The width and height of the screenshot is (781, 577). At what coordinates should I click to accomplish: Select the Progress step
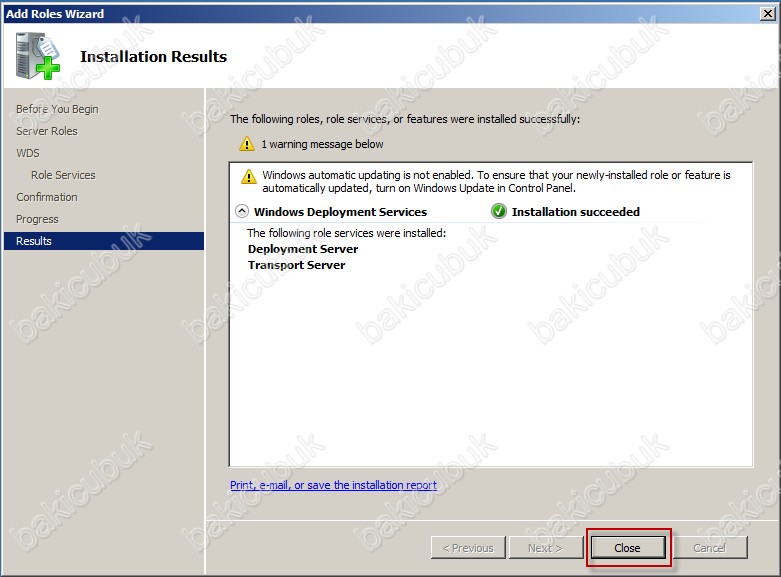tap(37, 219)
